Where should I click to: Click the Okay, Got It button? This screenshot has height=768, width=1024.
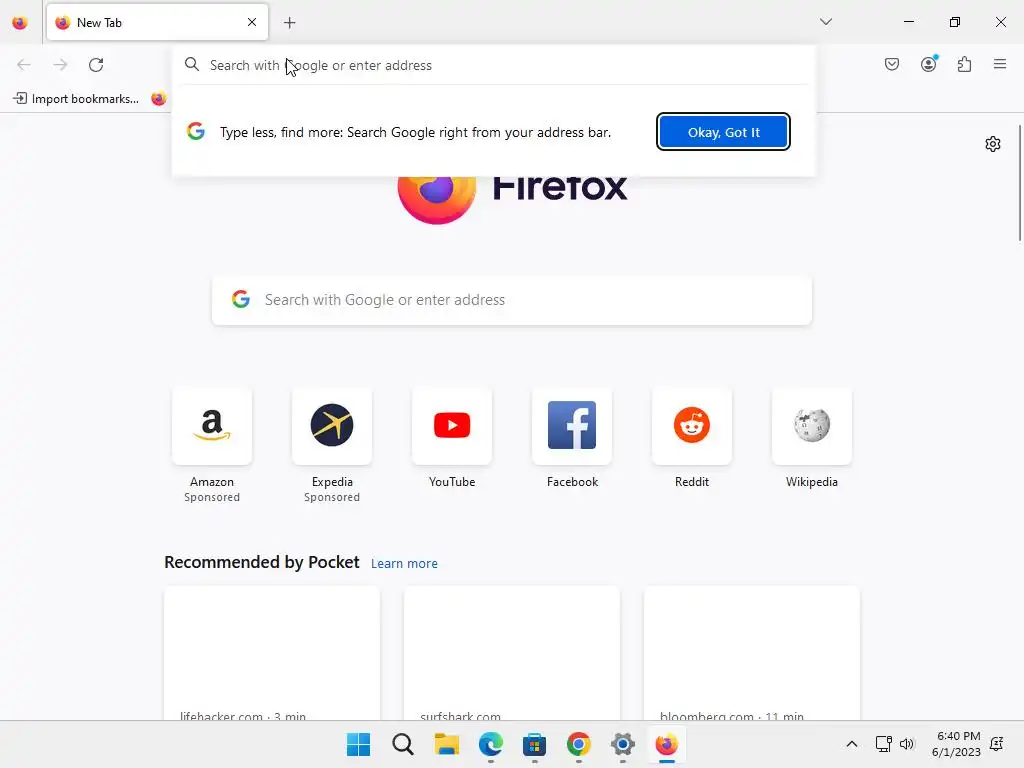coord(724,132)
